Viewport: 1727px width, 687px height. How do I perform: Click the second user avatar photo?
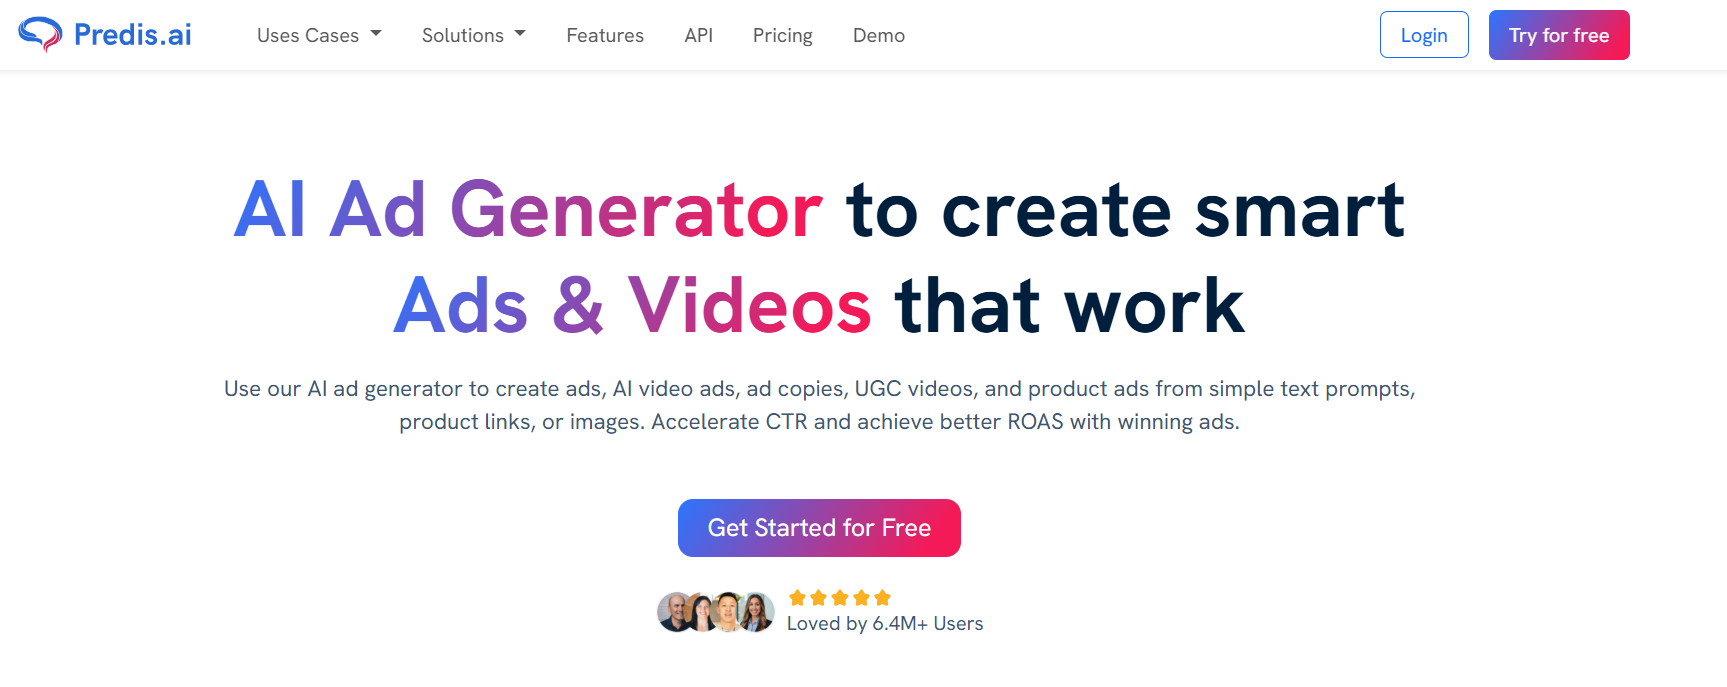pos(702,612)
